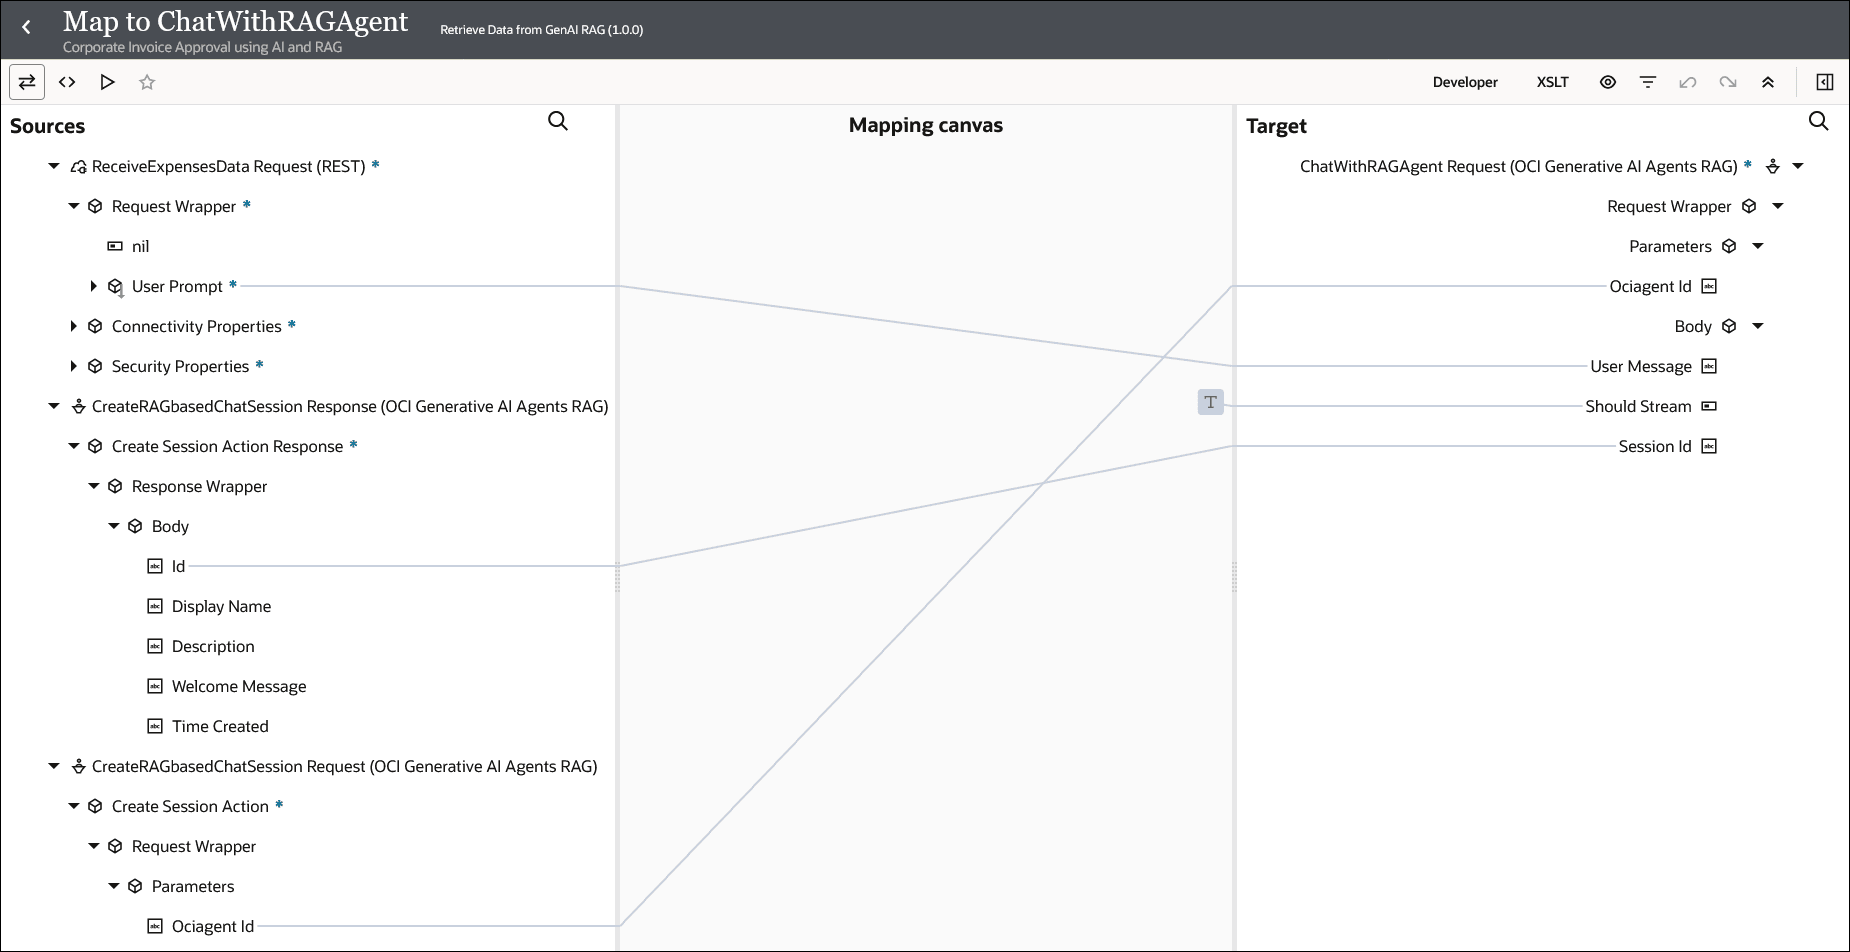Image resolution: width=1850 pixels, height=952 pixels.
Task: Search the Sources tree
Action: click(558, 121)
